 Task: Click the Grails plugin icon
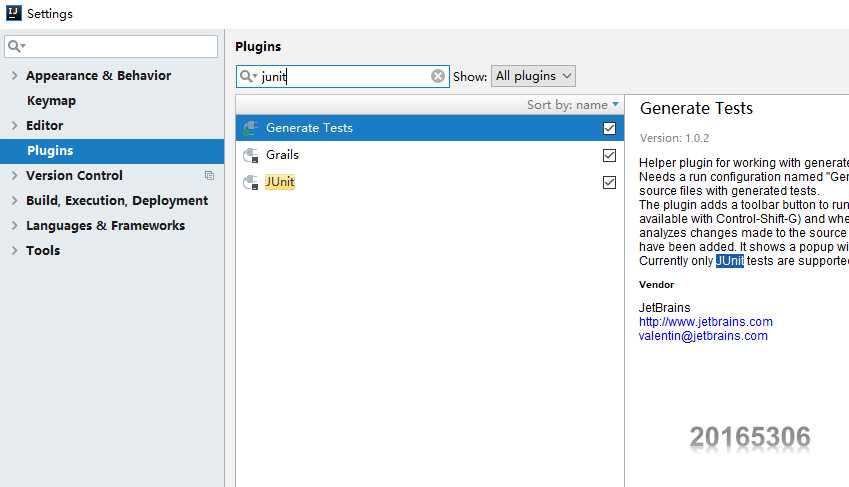point(251,155)
